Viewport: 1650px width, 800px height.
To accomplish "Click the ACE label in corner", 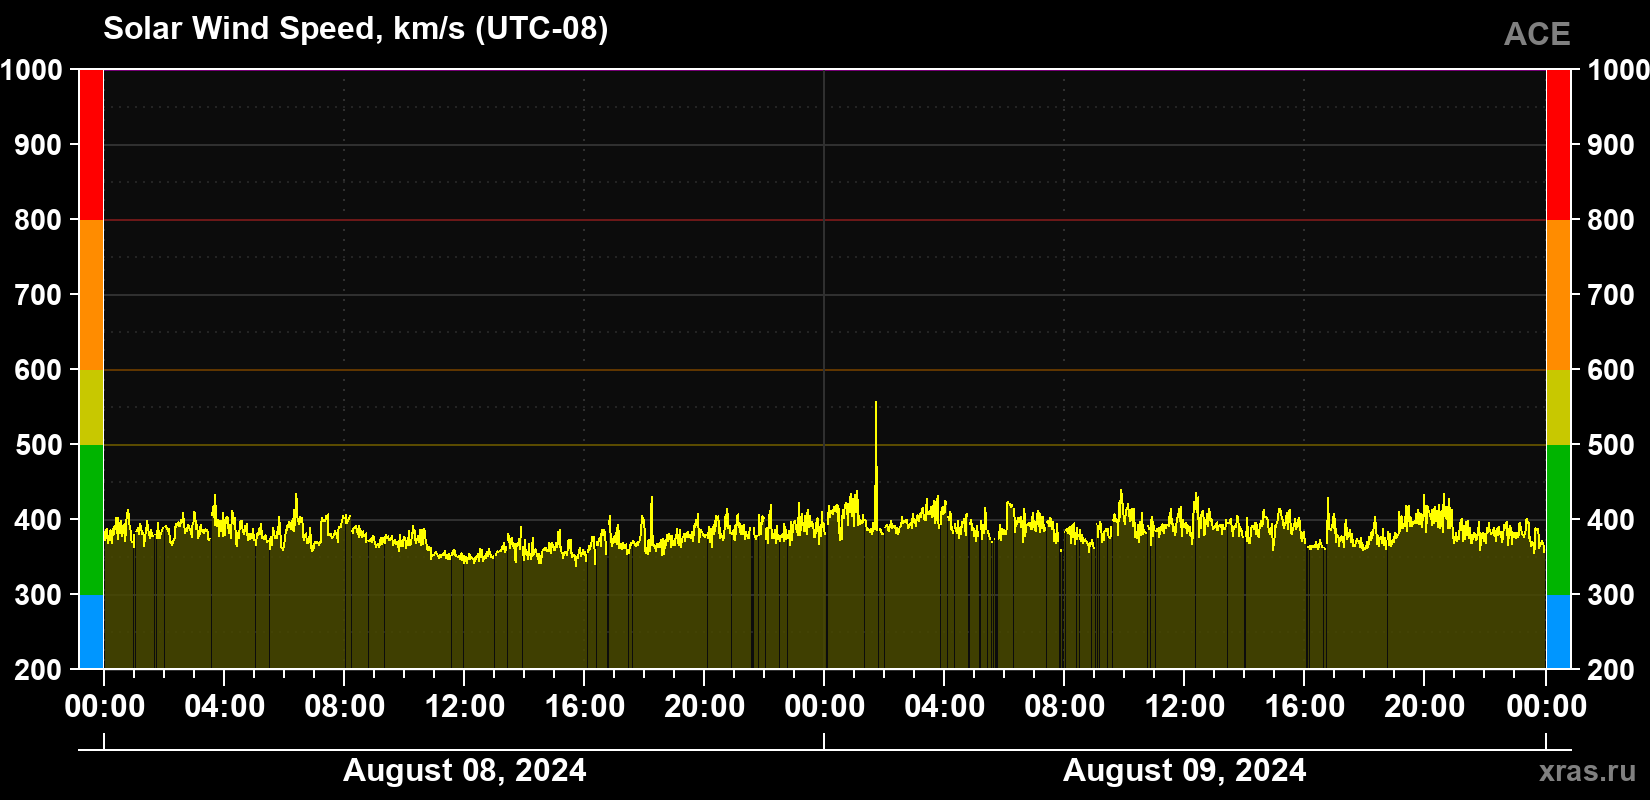I will click(x=1537, y=34).
